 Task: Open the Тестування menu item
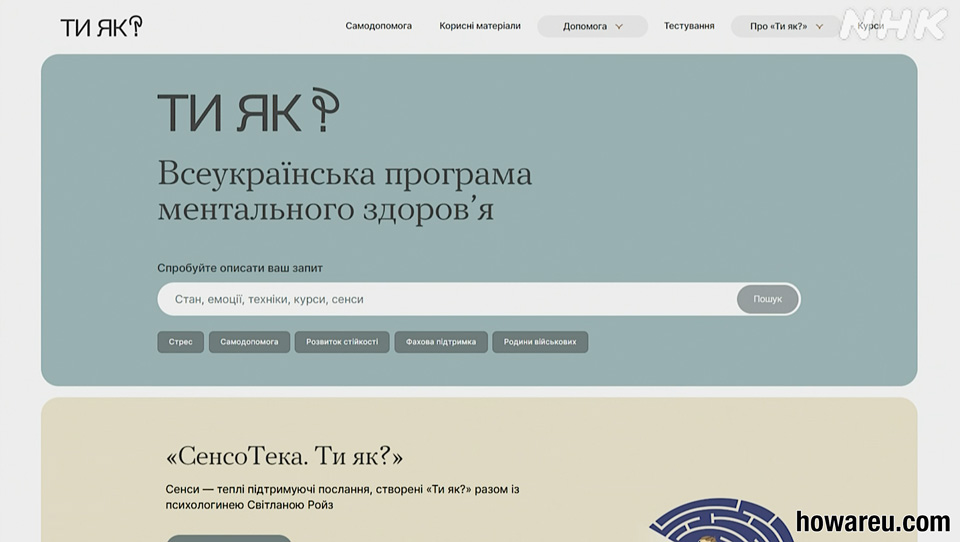coord(689,26)
